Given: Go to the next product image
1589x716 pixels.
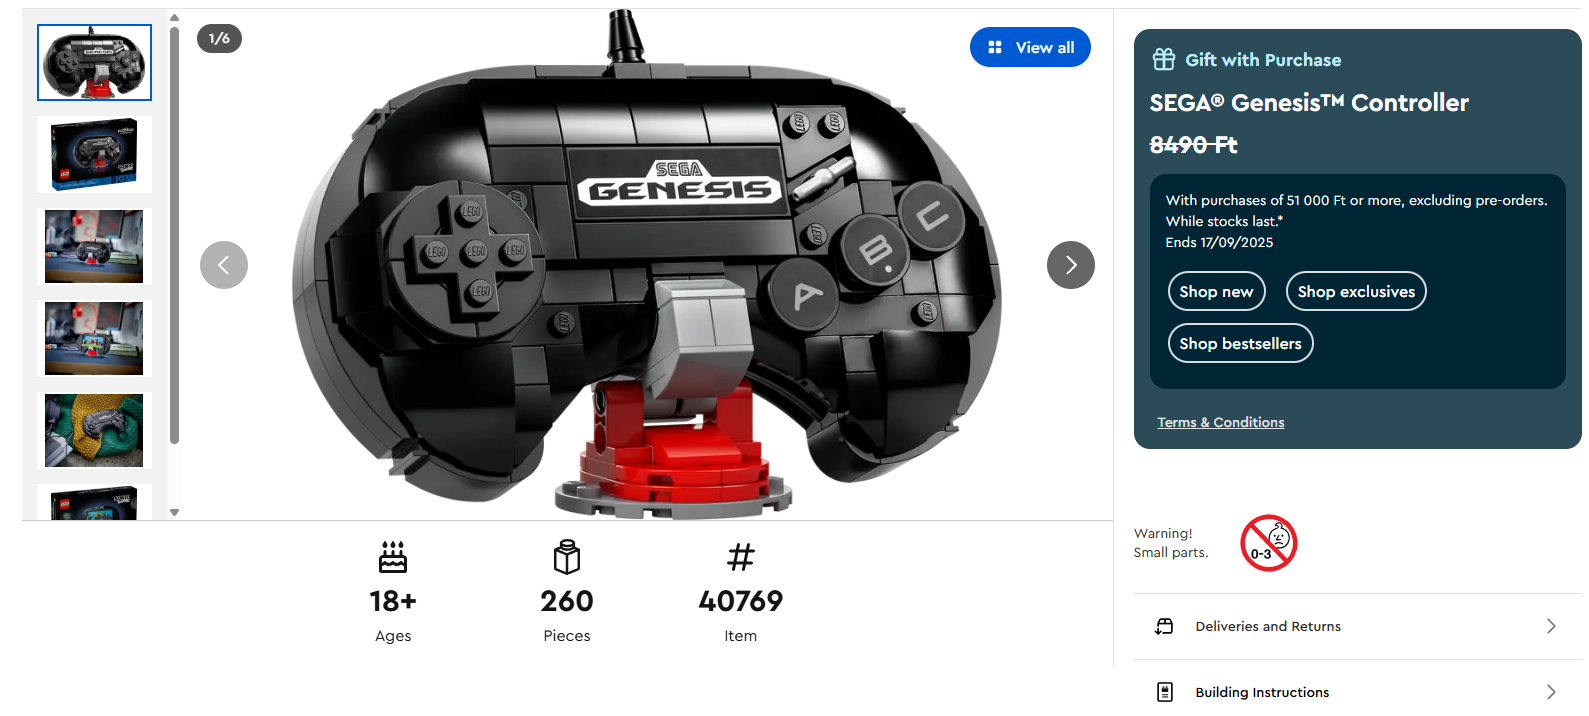Looking at the screenshot, I should pos(1070,265).
